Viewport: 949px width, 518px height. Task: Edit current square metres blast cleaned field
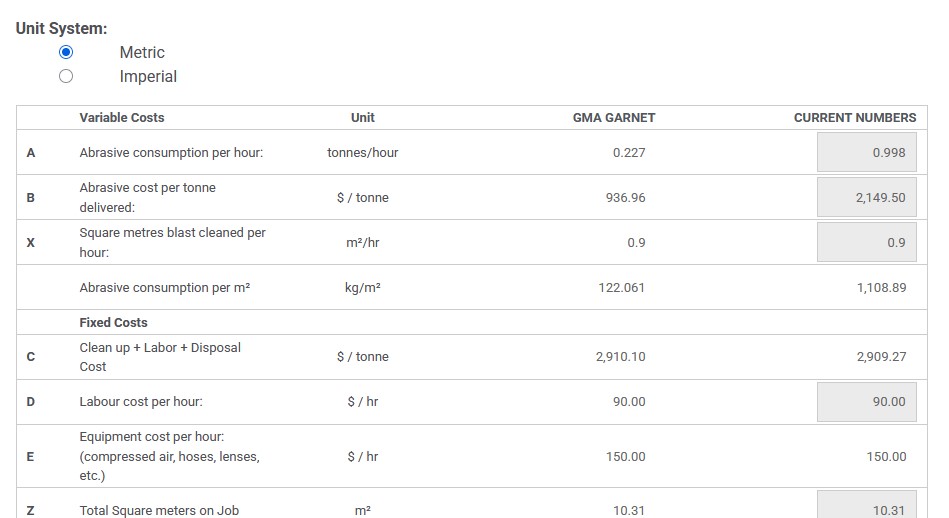866,243
